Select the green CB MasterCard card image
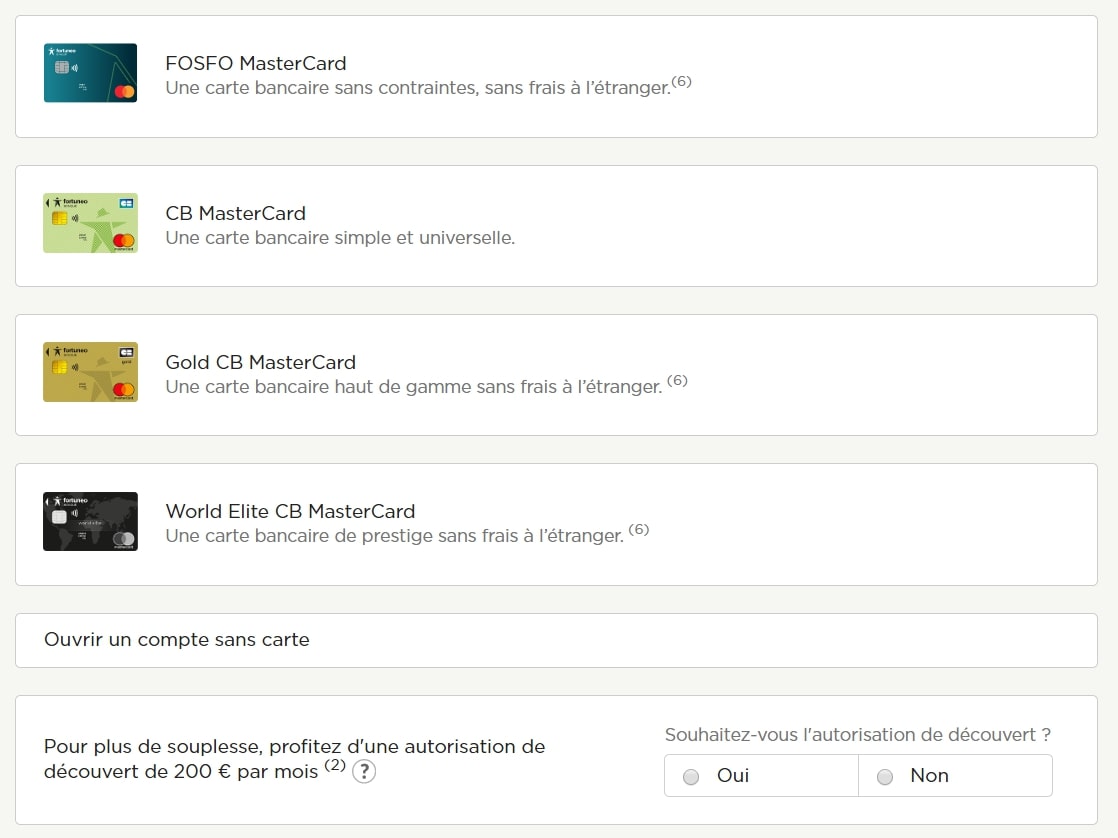The width and height of the screenshot is (1118, 838). (91, 223)
